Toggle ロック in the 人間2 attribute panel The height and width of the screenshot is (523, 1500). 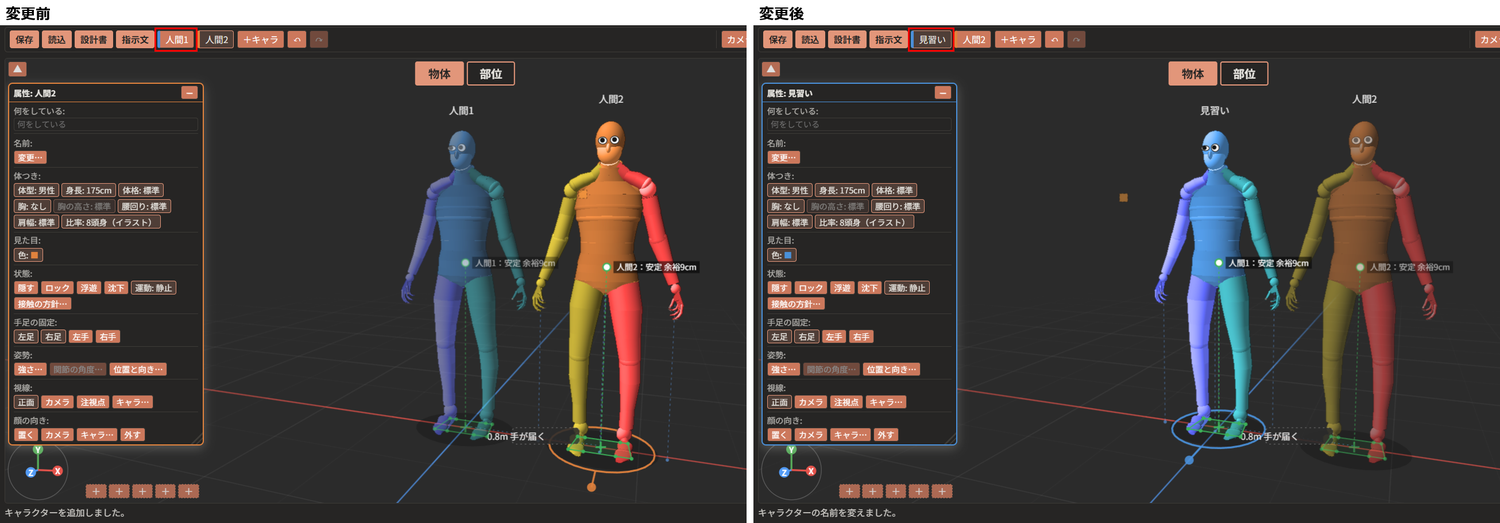click(58, 288)
